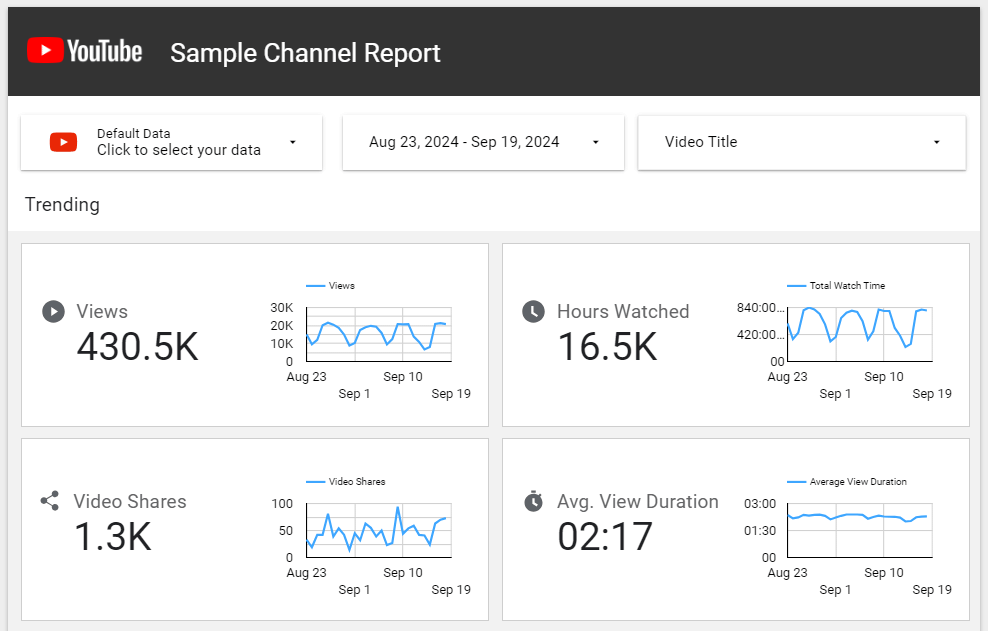Click the YouTube logo in header
This screenshot has height=631, width=988.
tap(85, 51)
